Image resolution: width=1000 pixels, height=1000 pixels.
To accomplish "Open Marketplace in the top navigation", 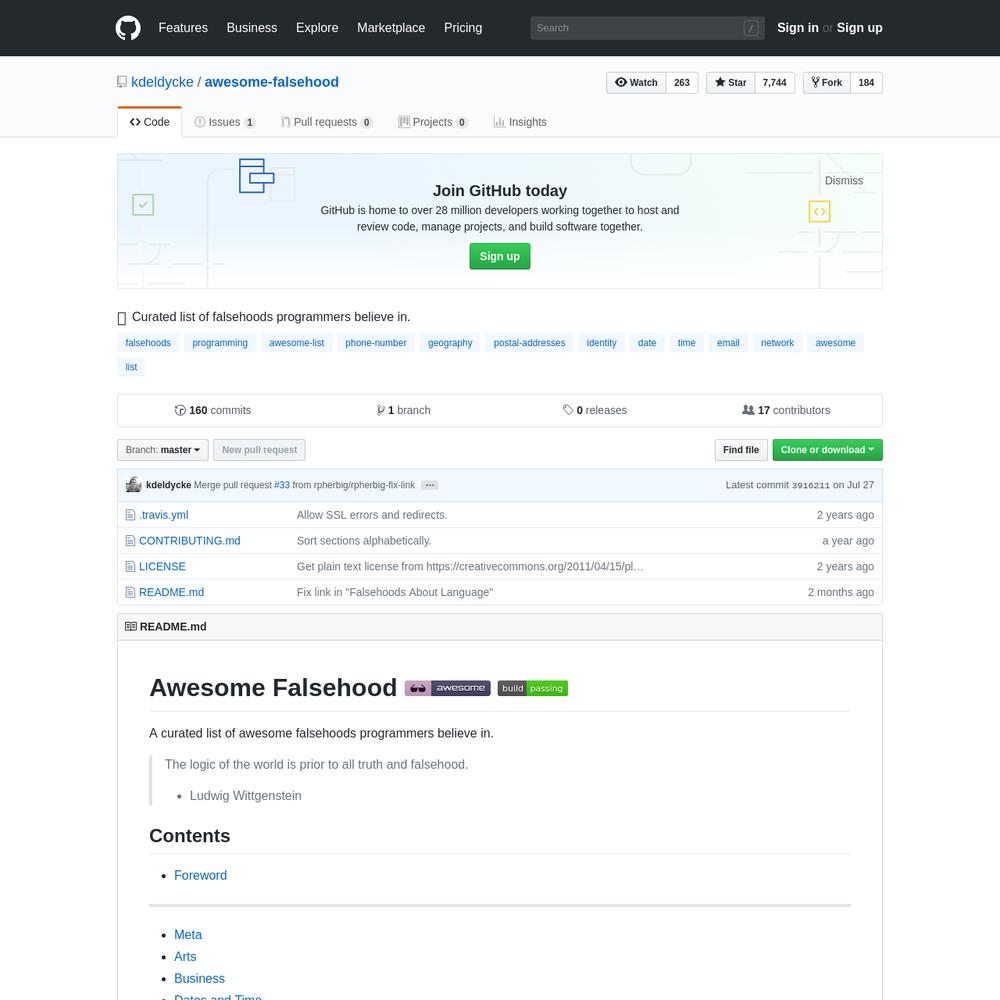I will pyautogui.click(x=391, y=28).
